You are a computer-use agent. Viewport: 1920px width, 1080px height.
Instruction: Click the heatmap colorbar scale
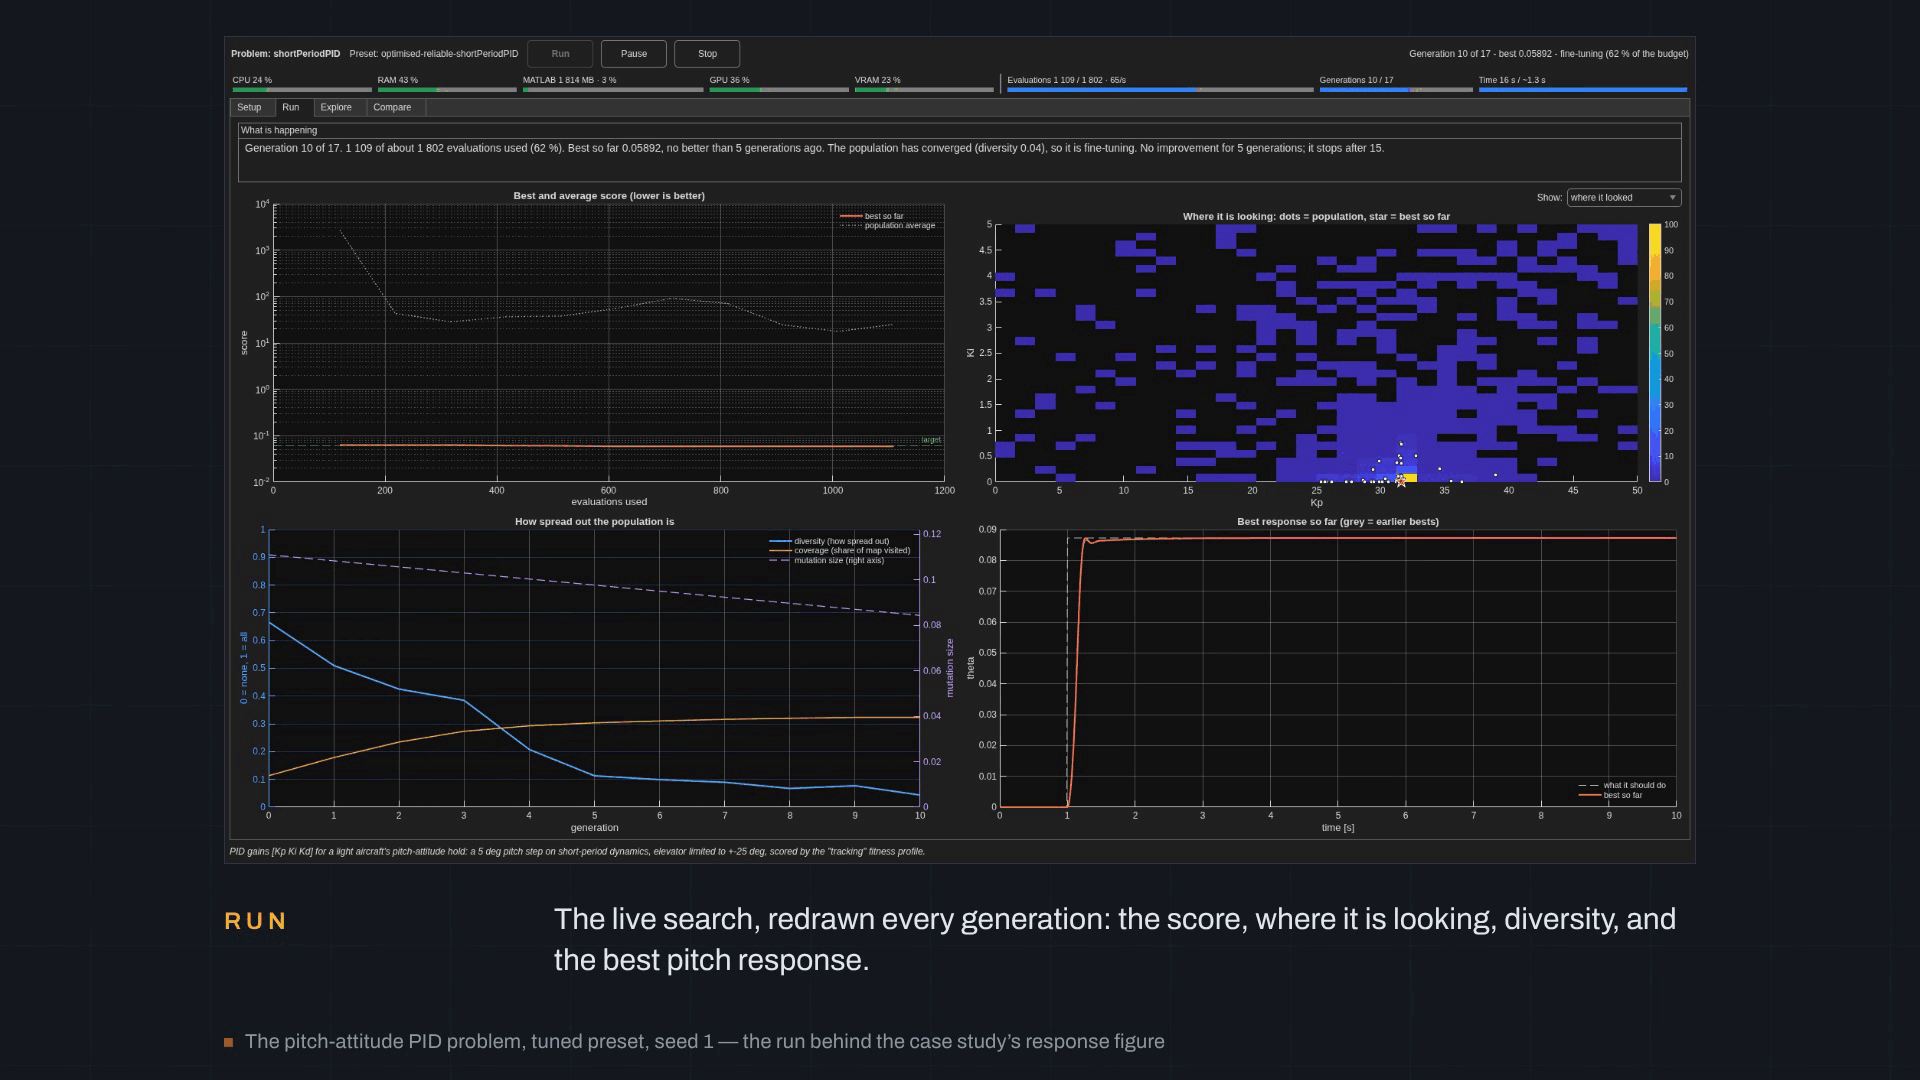click(x=1655, y=353)
